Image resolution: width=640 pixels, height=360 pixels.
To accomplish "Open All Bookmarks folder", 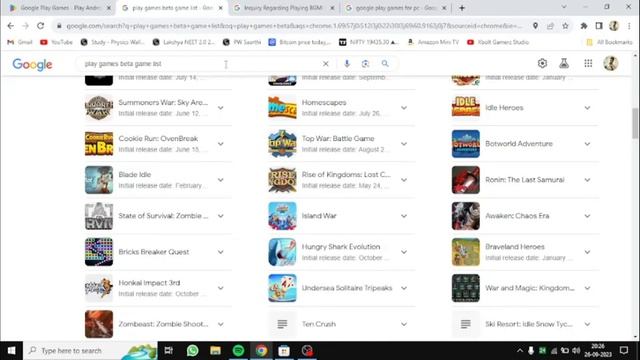I will coord(609,42).
